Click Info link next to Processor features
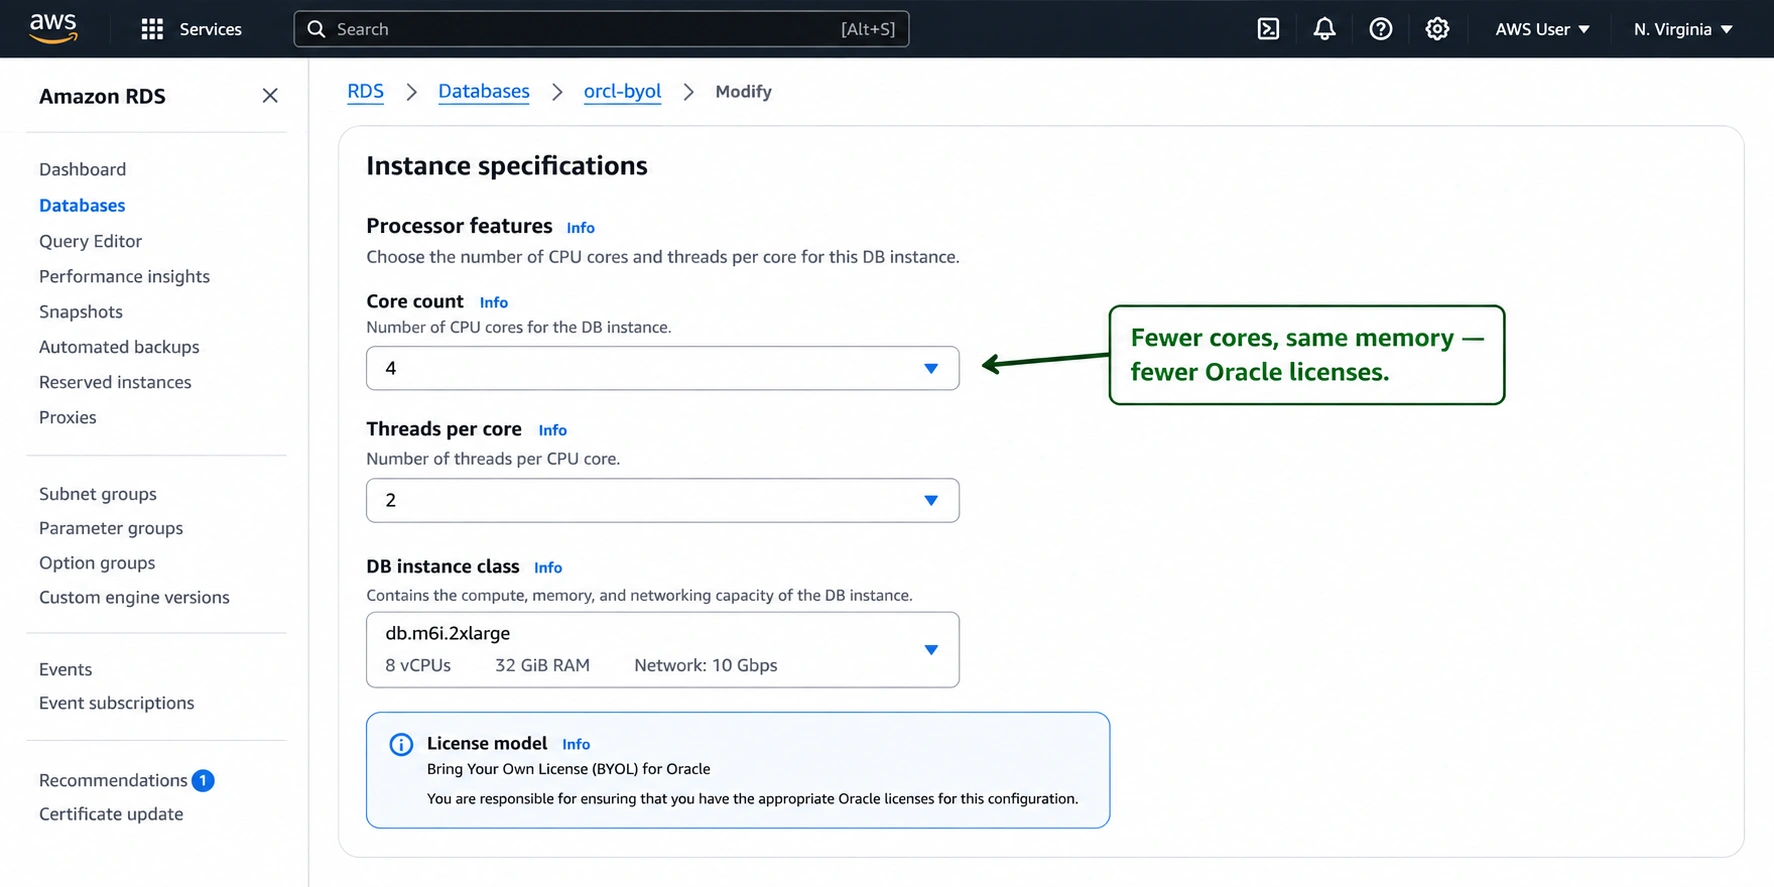Screen dimensions: 1774x887 pos(580,228)
